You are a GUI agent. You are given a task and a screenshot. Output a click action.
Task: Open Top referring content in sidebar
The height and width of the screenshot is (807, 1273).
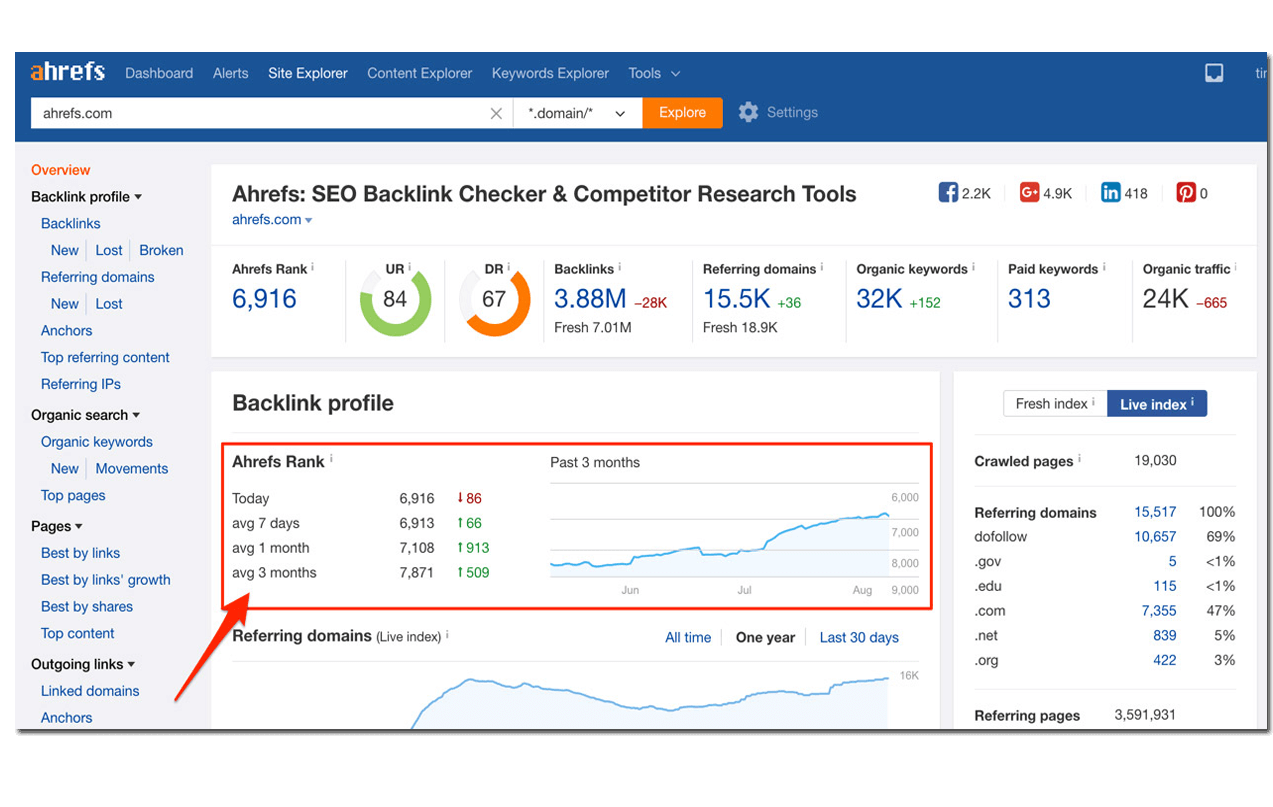click(x=105, y=357)
